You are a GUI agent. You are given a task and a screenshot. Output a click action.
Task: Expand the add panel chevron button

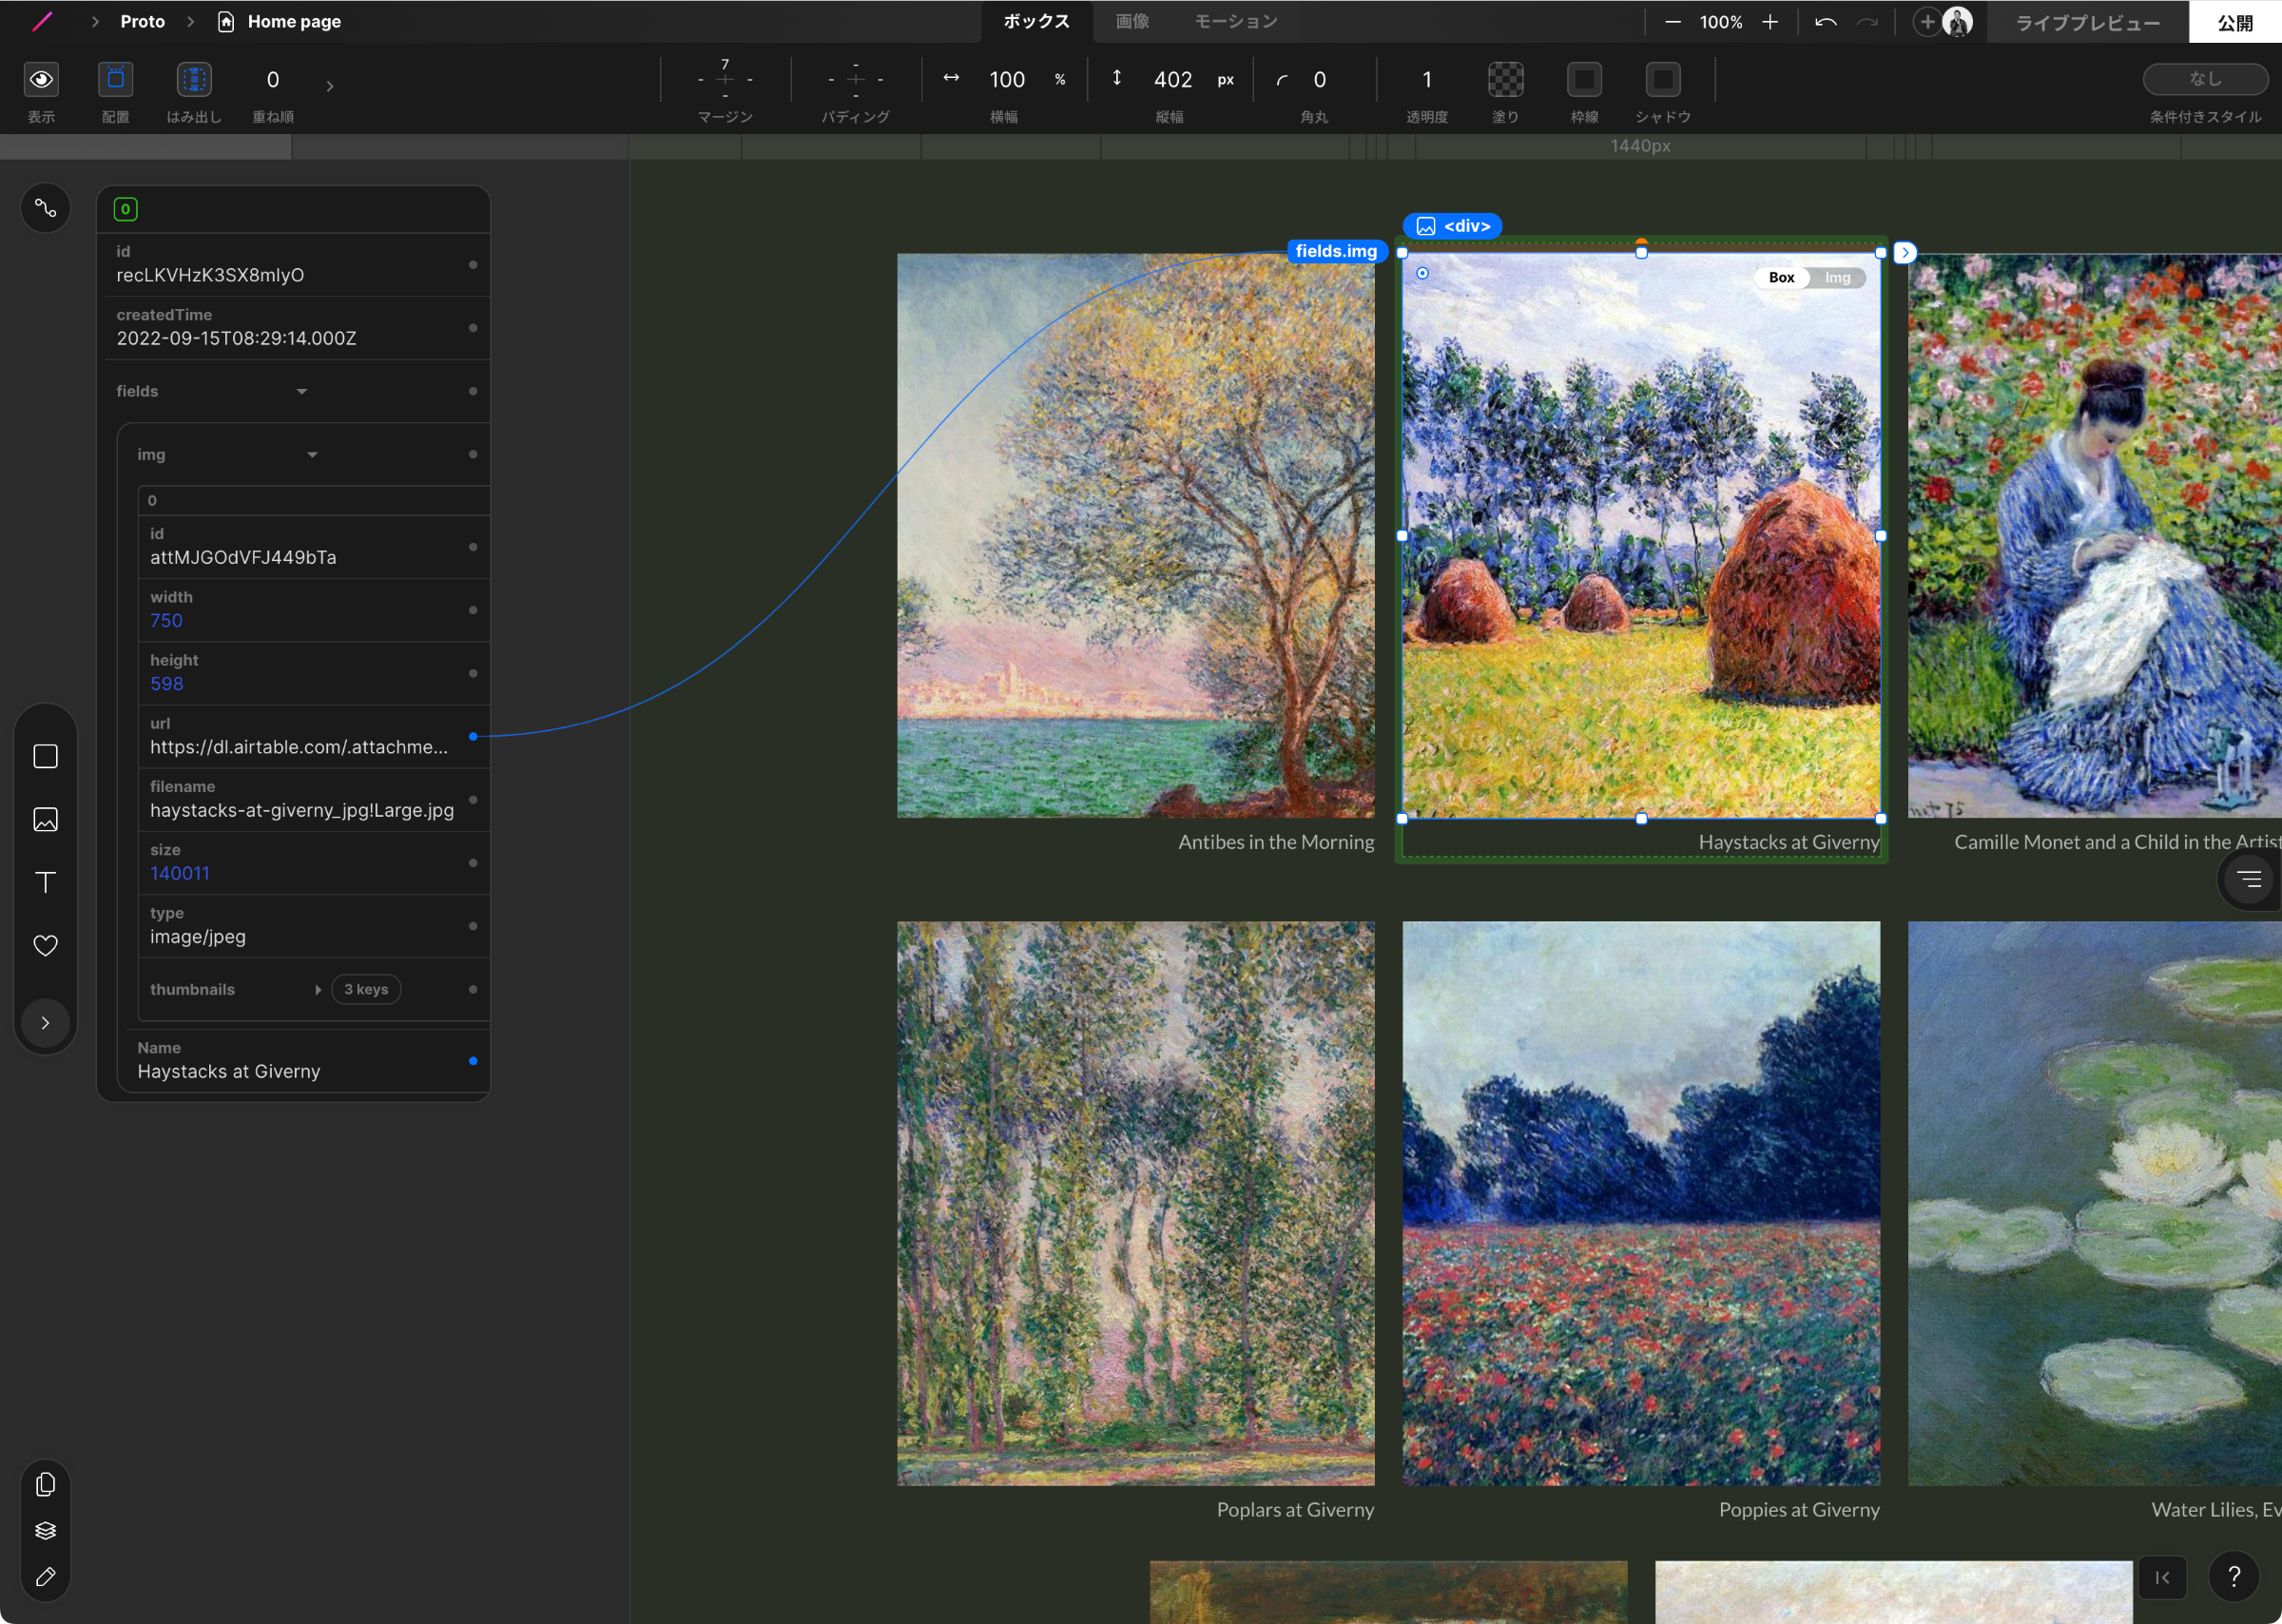click(x=45, y=1023)
